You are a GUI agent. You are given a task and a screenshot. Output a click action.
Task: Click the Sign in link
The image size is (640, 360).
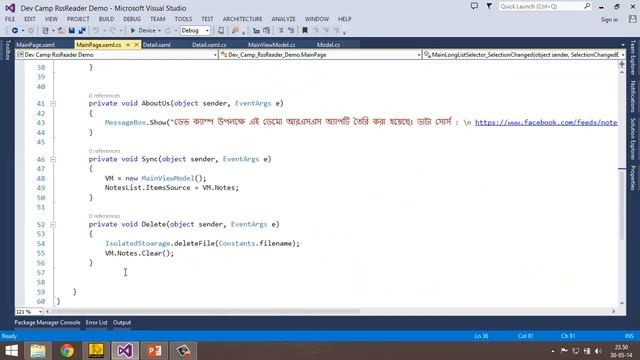click(609, 19)
